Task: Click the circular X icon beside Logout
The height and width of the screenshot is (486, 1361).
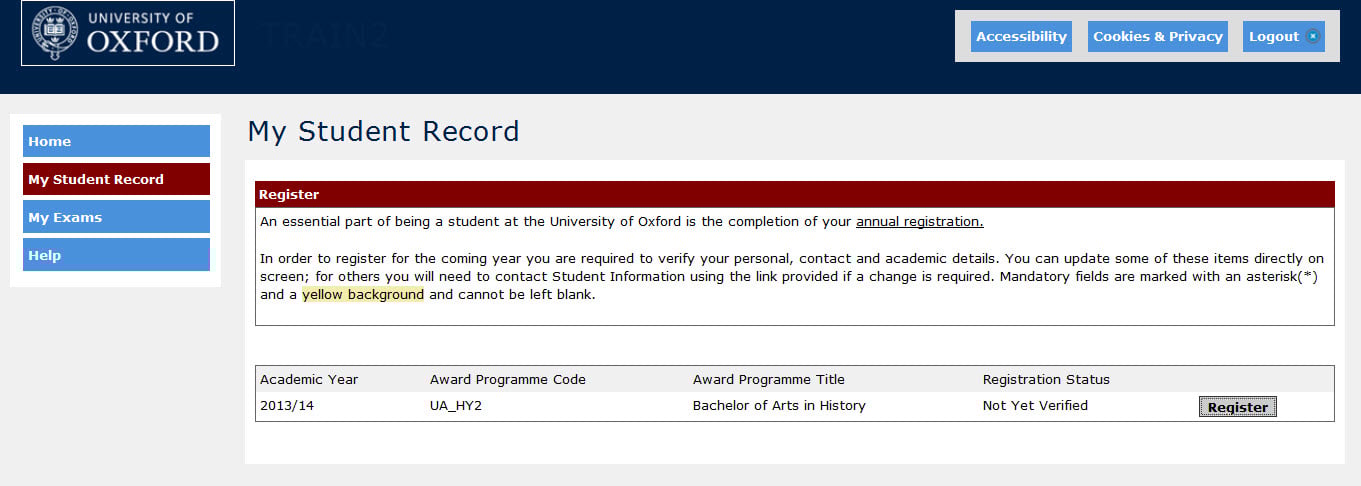Action: 1313,37
